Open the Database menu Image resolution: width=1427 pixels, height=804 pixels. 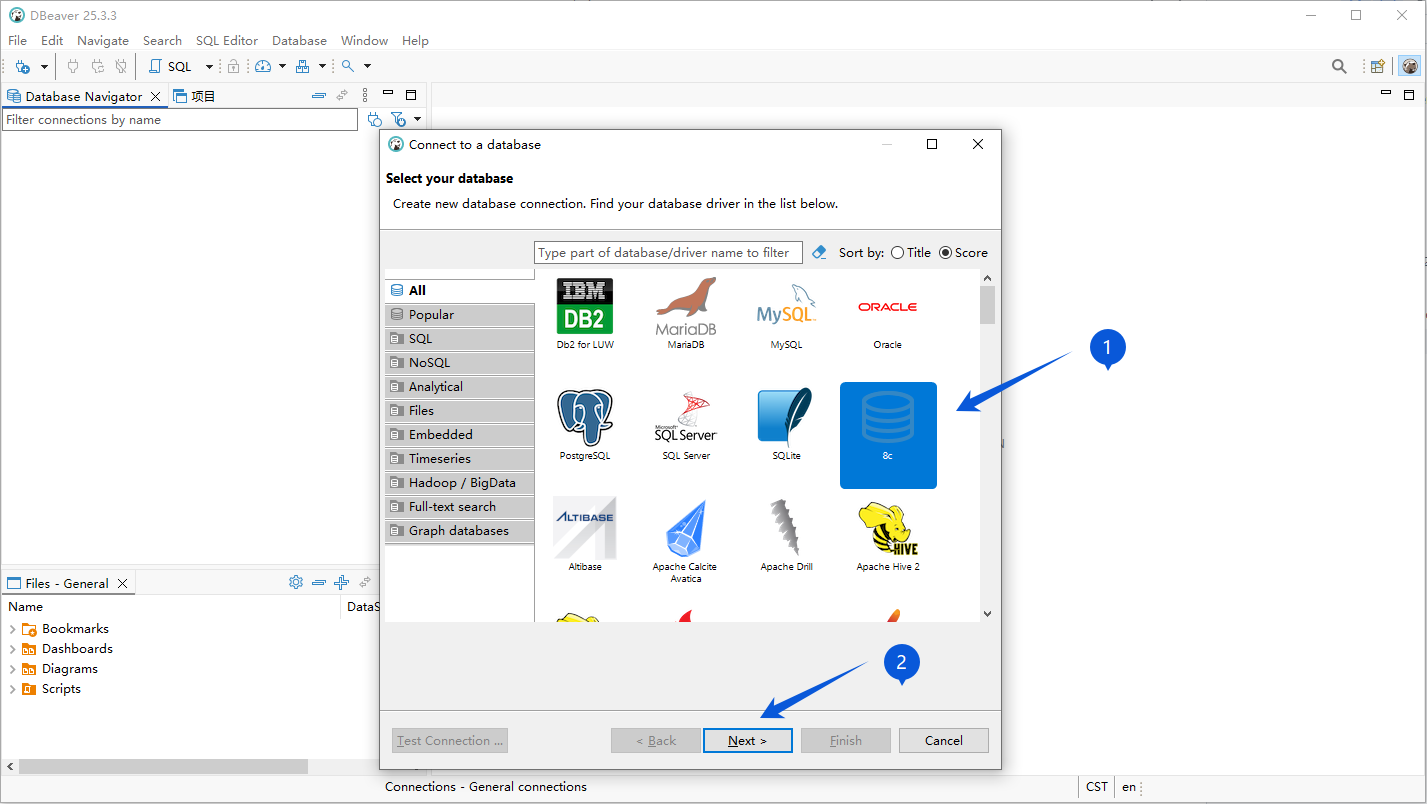tap(299, 41)
